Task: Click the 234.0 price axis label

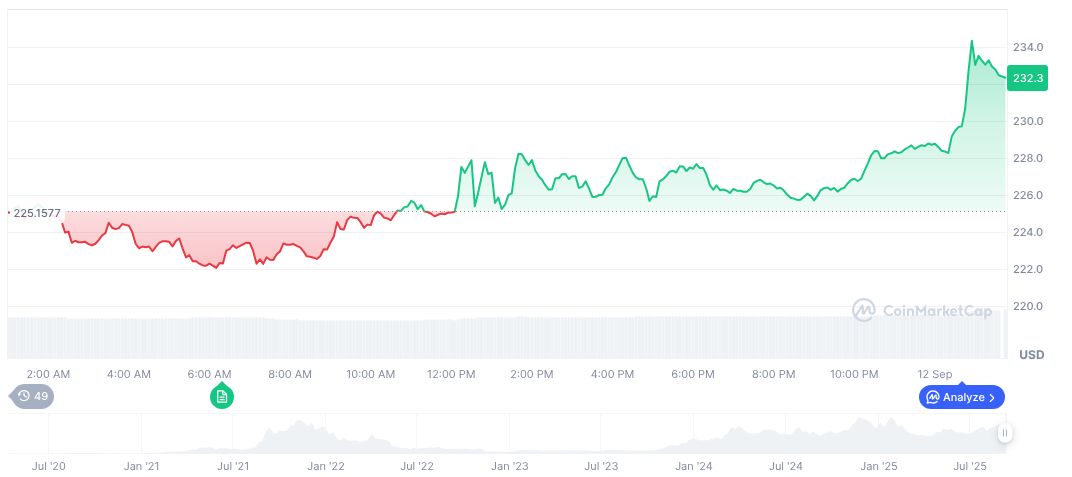Action: pyautogui.click(x=1028, y=47)
